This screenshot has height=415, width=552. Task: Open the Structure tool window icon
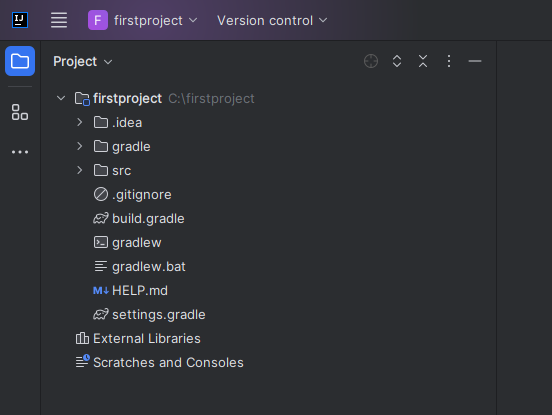pos(20,112)
